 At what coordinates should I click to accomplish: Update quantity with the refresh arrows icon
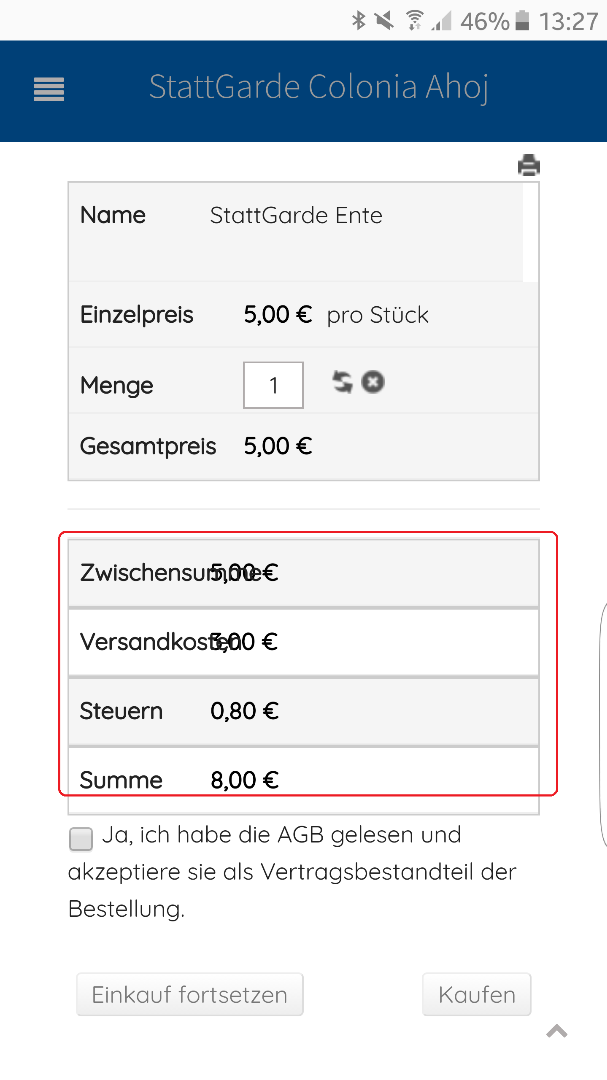pyautogui.click(x=343, y=382)
